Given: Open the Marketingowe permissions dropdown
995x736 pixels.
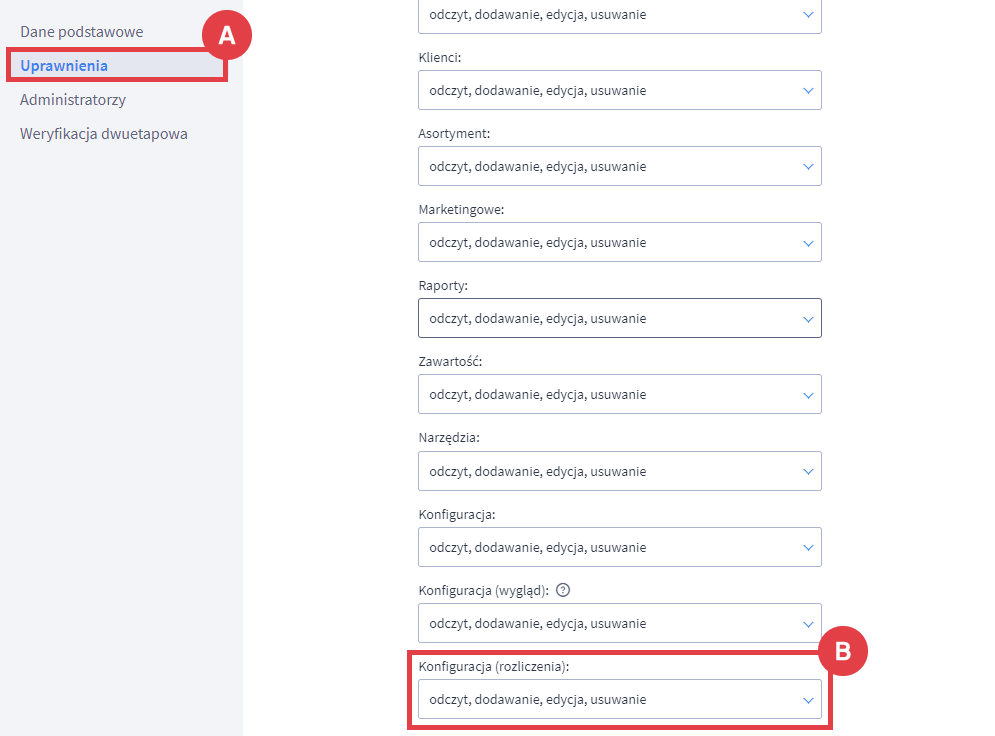Looking at the screenshot, I should pyautogui.click(x=619, y=242).
